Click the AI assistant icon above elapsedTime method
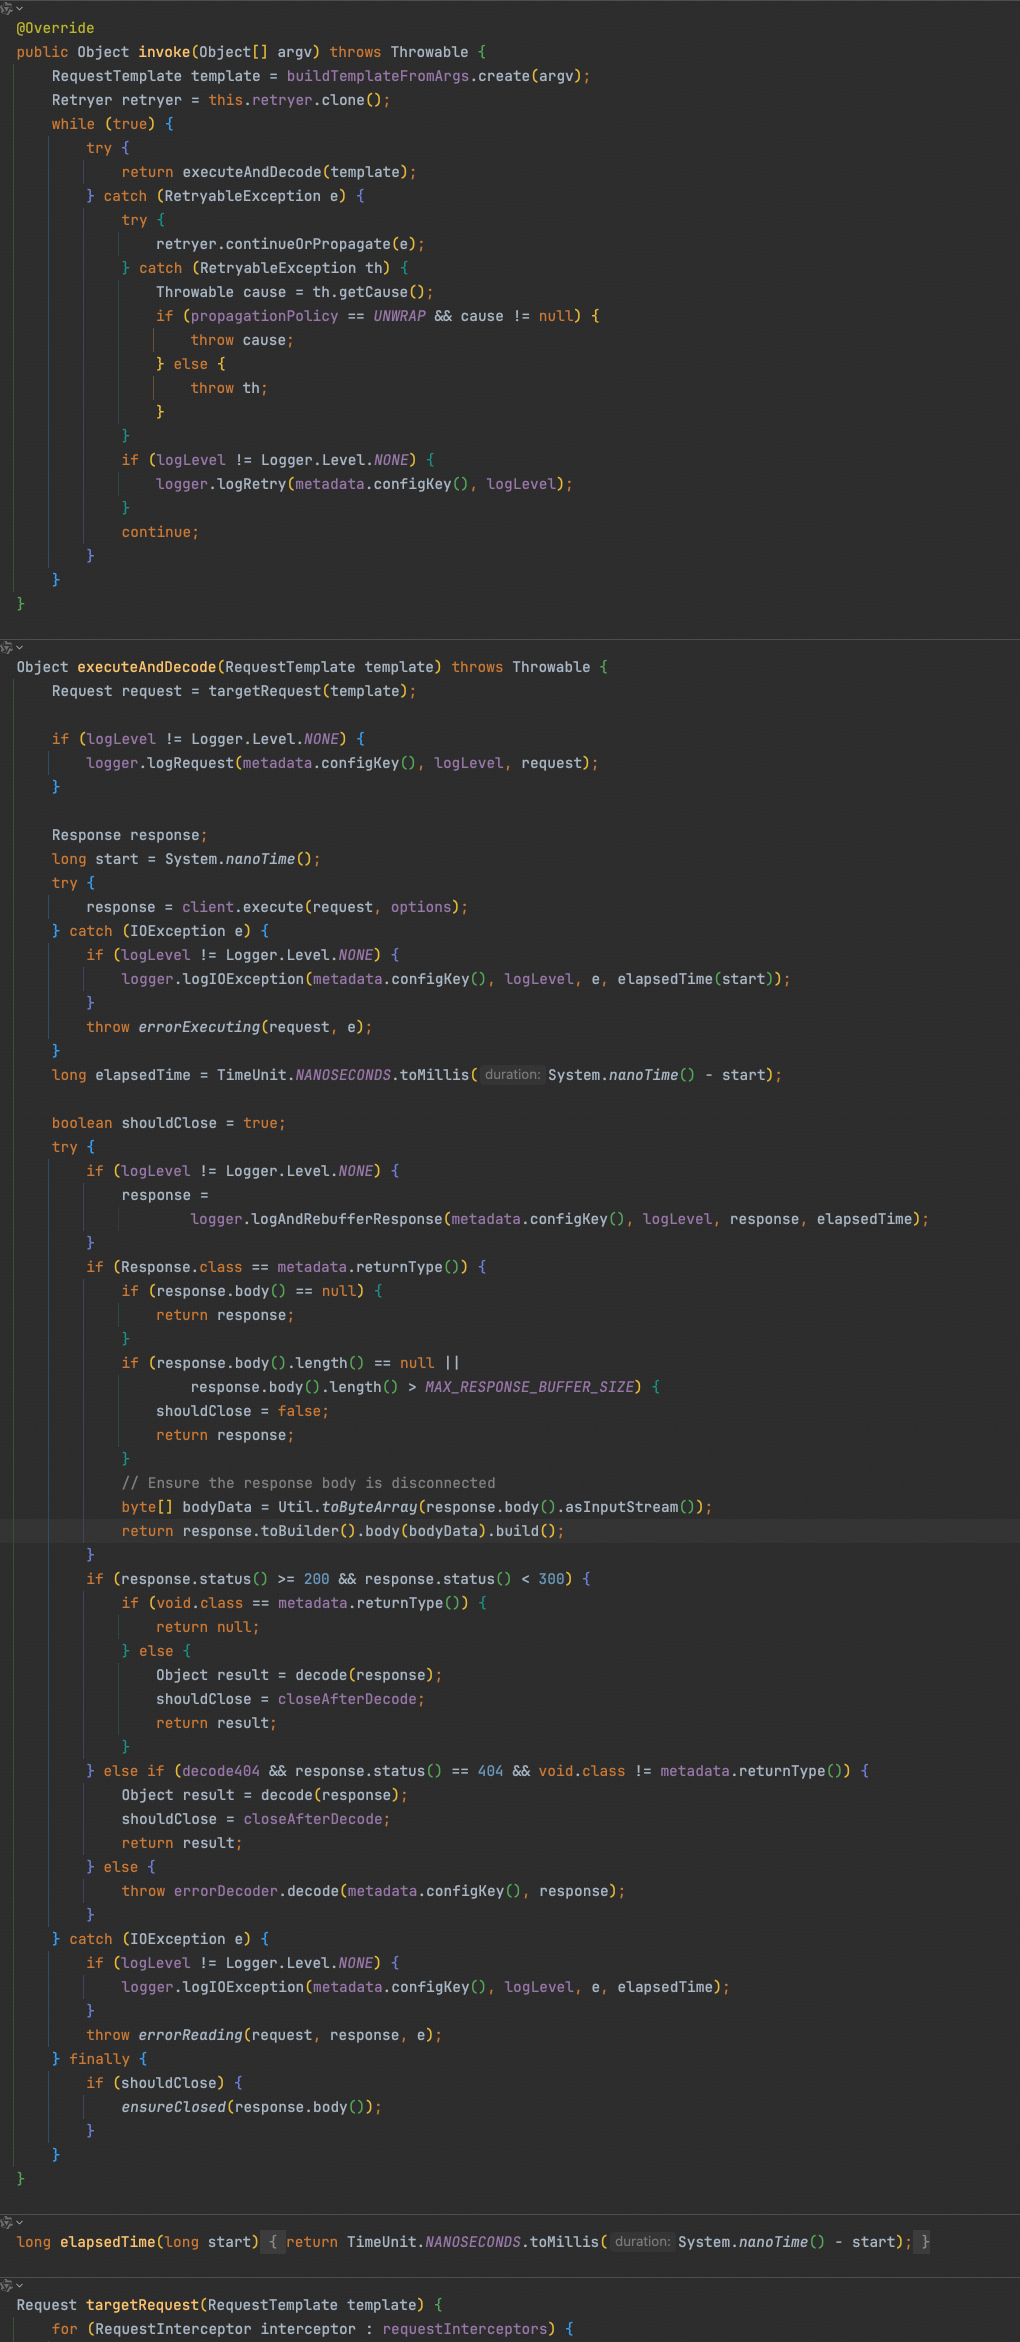This screenshot has width=1020, height=2342. (6, 2222)
